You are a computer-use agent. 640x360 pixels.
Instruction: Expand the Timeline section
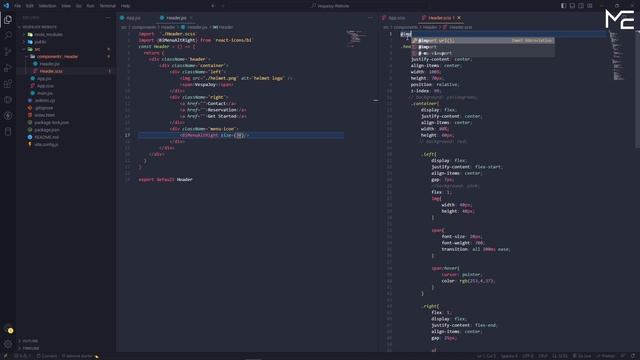point(31,348)
